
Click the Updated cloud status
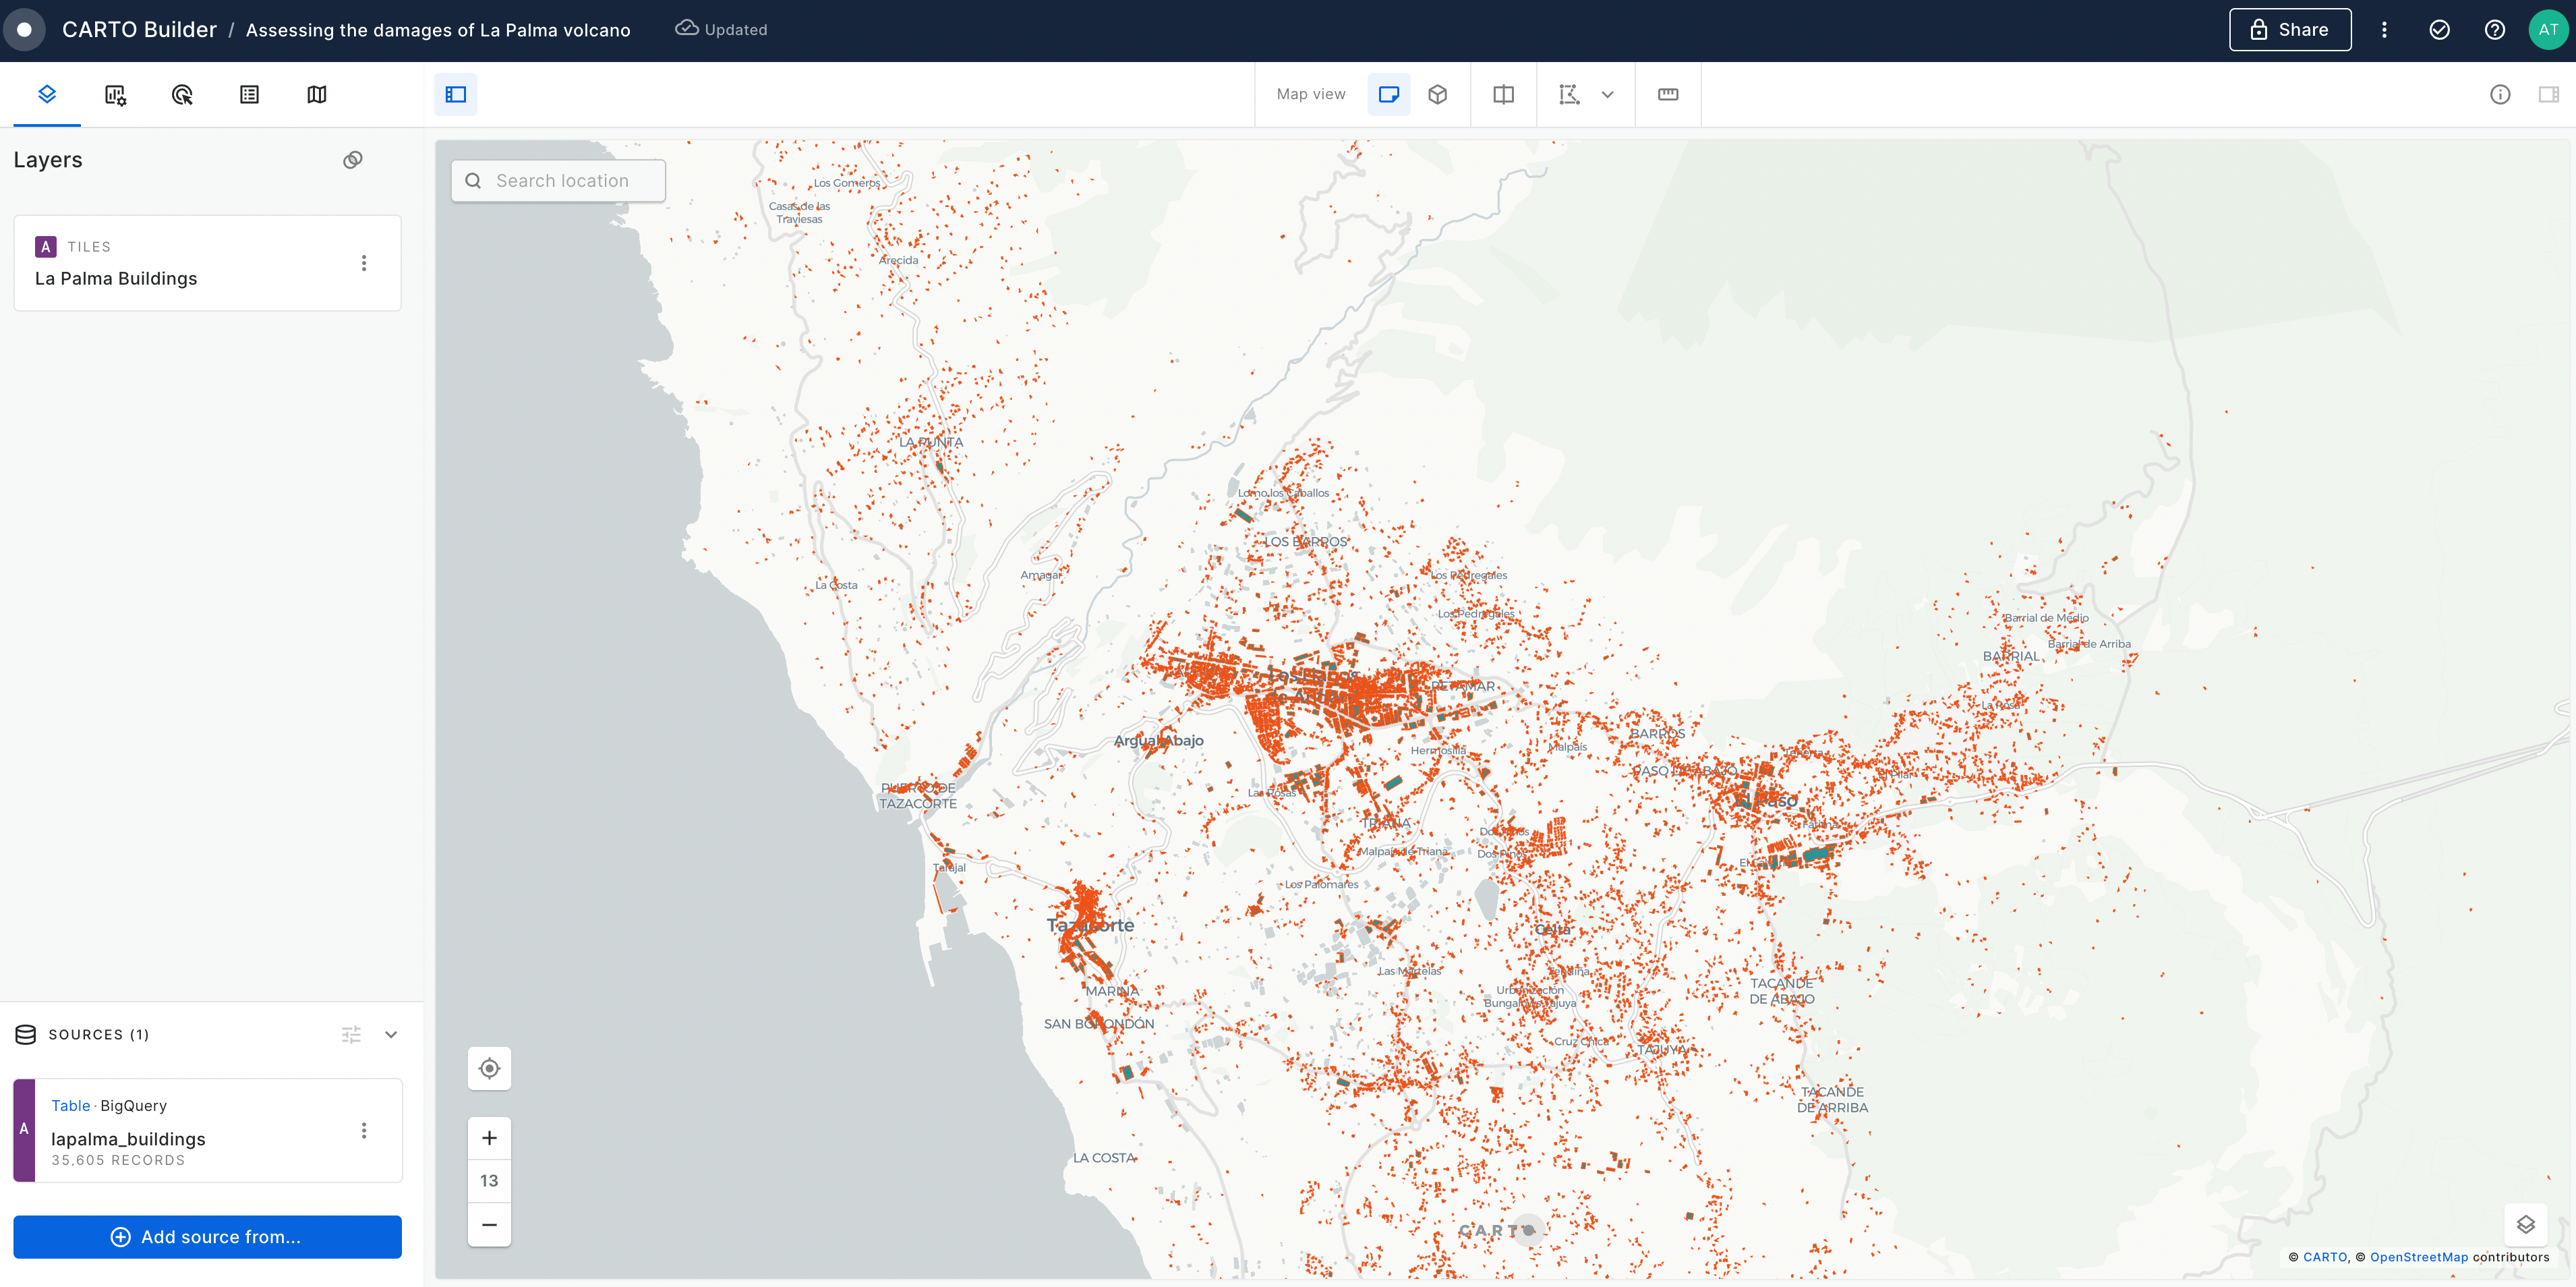(722, 29)
